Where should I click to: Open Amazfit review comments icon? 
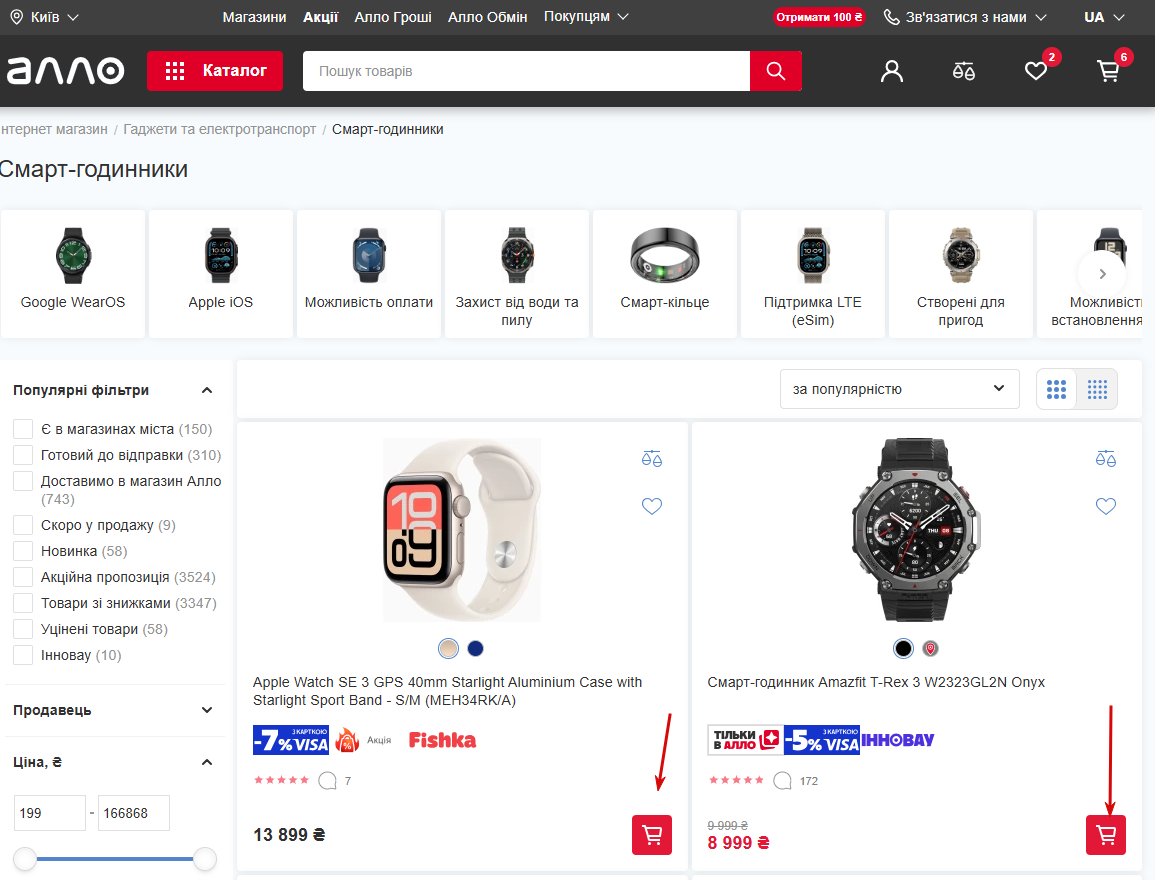[x=782, y=781]
